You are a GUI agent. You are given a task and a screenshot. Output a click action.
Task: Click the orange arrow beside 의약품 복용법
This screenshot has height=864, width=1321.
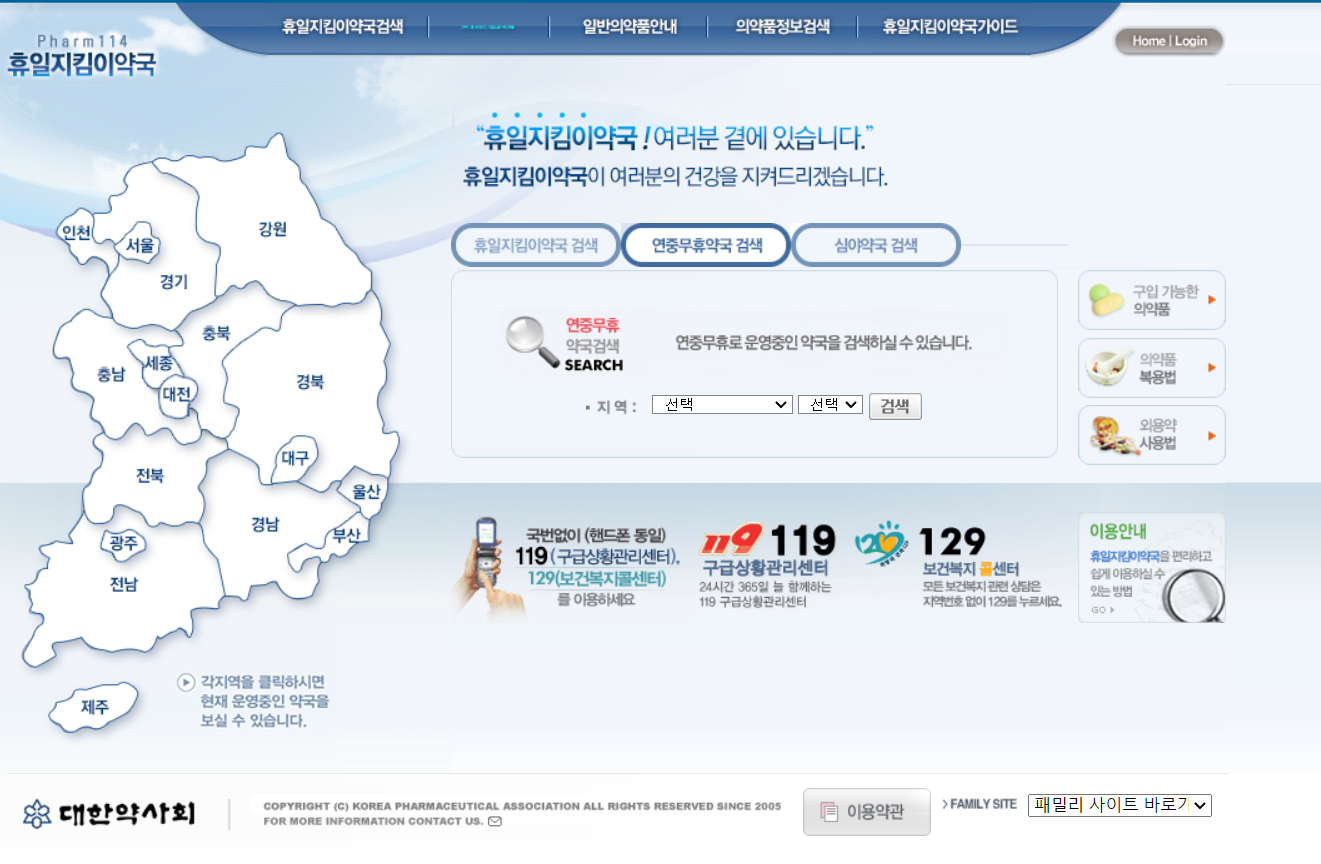click(x=1212, y=367)
